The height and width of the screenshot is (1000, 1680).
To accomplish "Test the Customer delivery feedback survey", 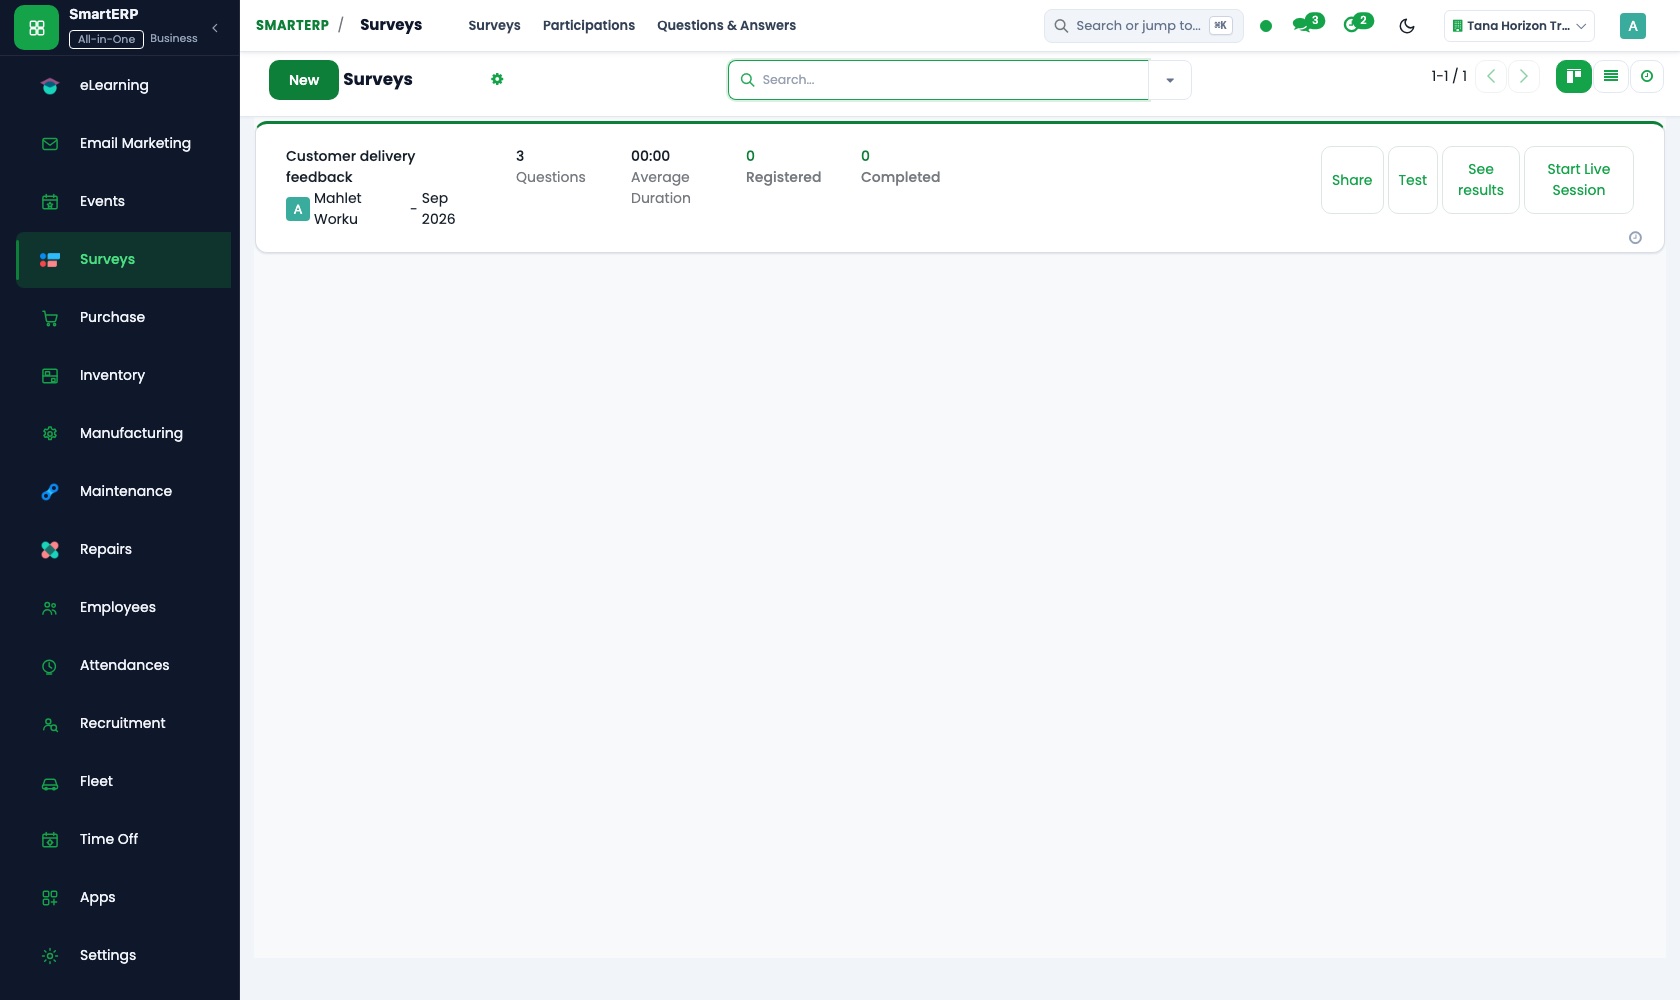I will pos(1413,180).
